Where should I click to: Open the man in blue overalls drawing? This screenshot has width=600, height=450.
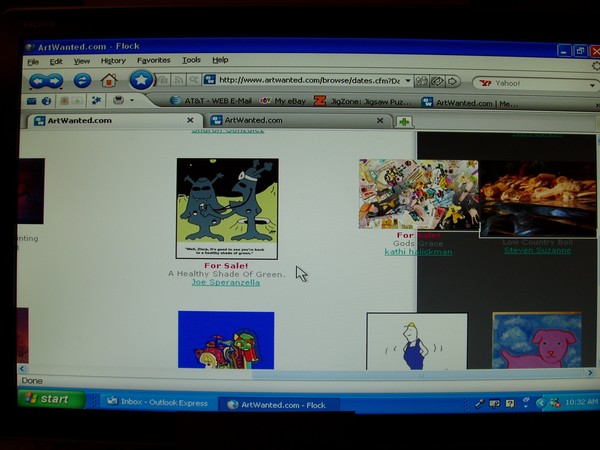click(x=417, y=341)
